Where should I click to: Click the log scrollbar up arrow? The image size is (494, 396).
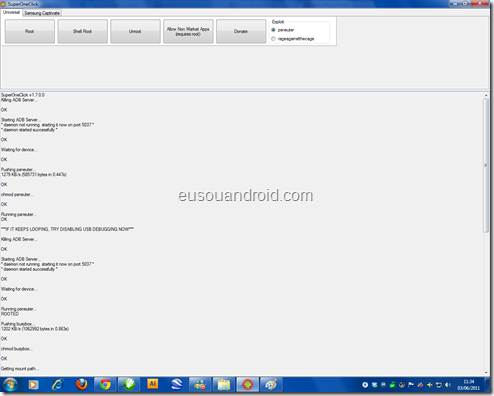click(486, 96)
